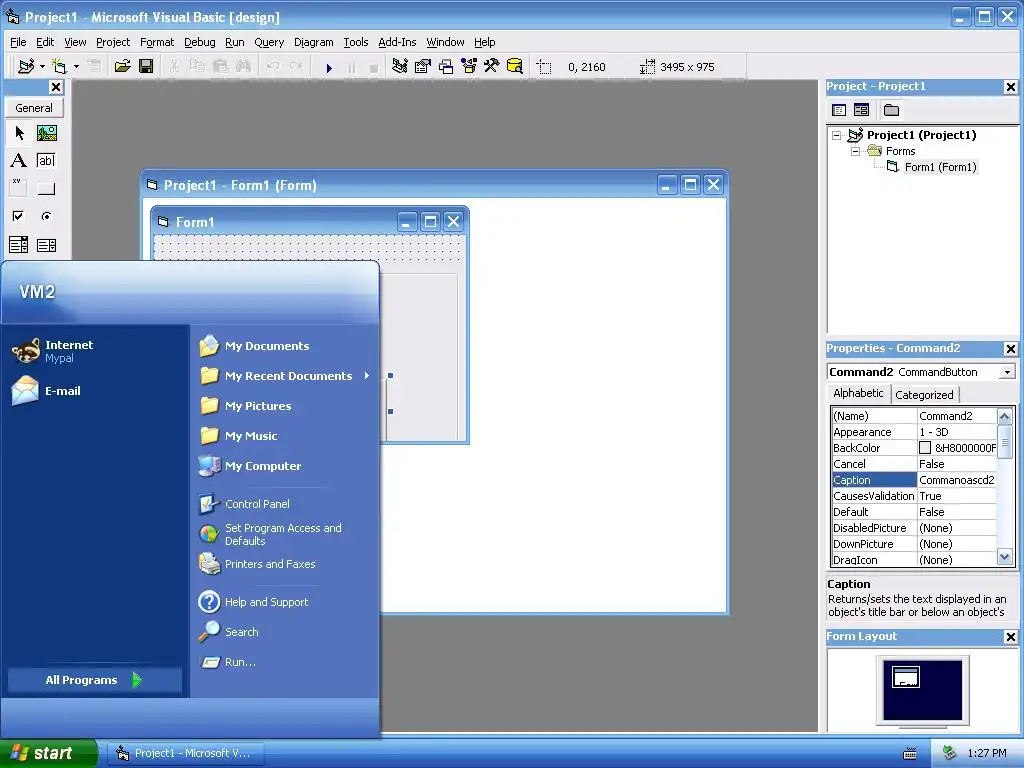1024x768 pixels.
Task: Expand the My Recent Documents submenu arrow
Action: [x=366, y=376]
